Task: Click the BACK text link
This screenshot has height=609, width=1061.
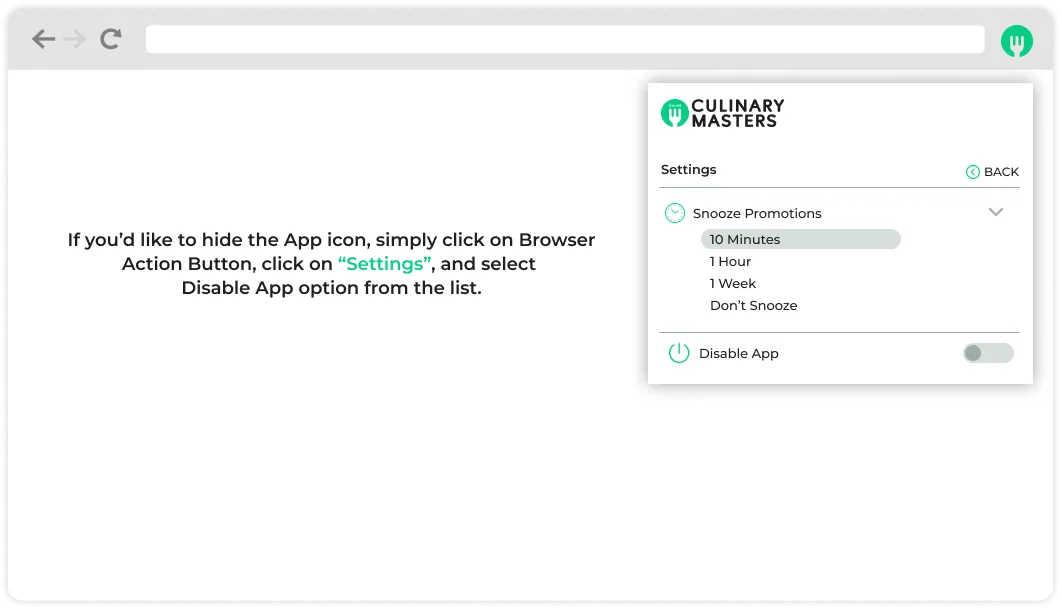Action: (1001, 172)
